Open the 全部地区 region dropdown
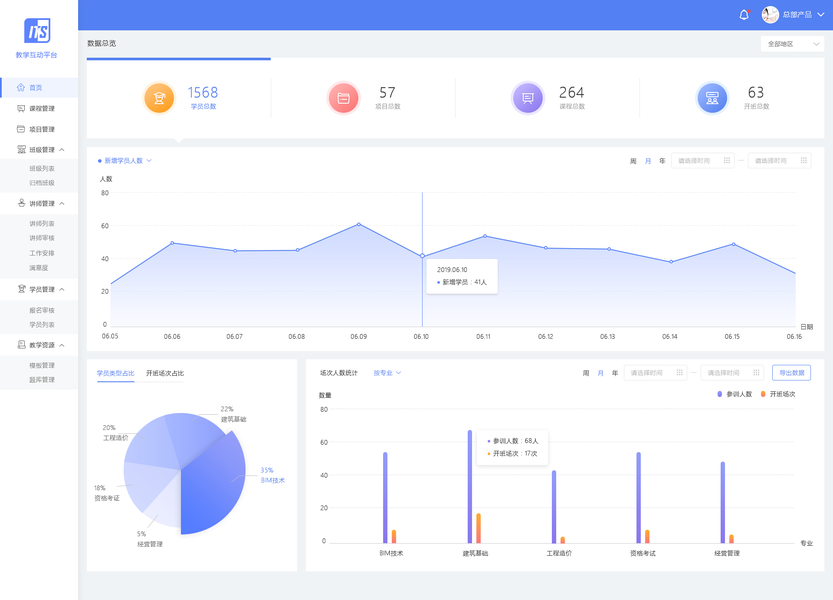Viewport: 833px width, 600px height. pos(792,44)
